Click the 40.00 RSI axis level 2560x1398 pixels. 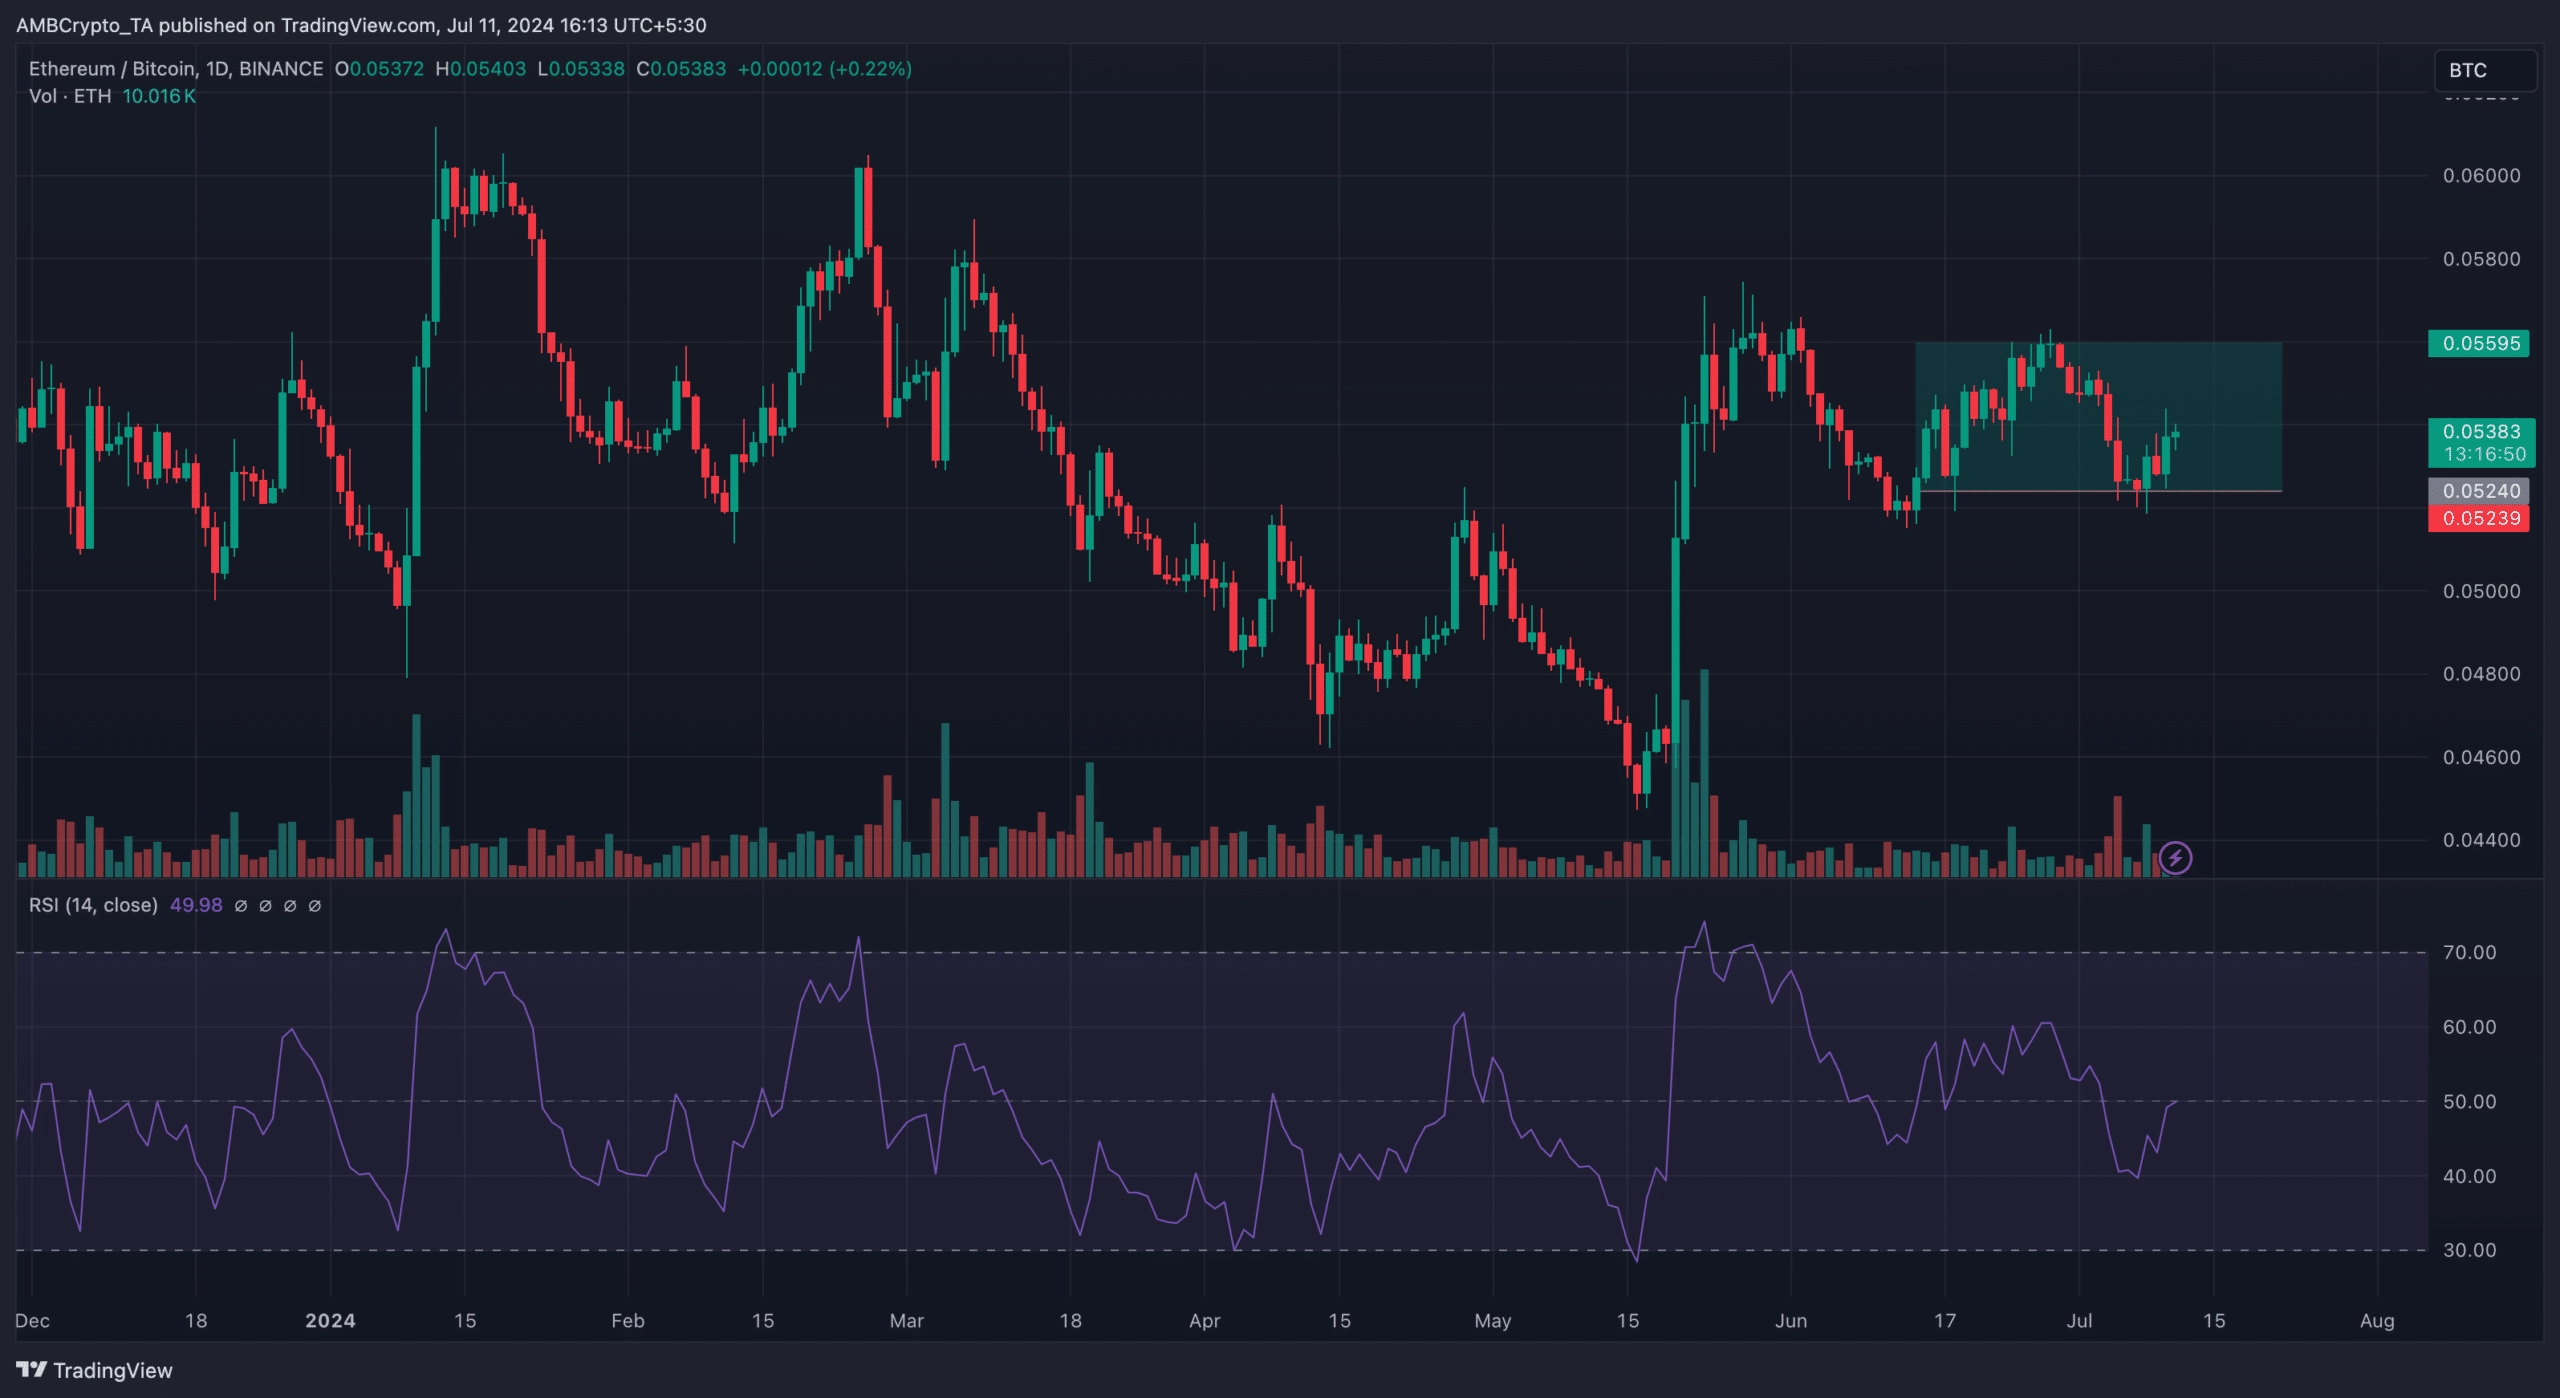(2470, 1176)
